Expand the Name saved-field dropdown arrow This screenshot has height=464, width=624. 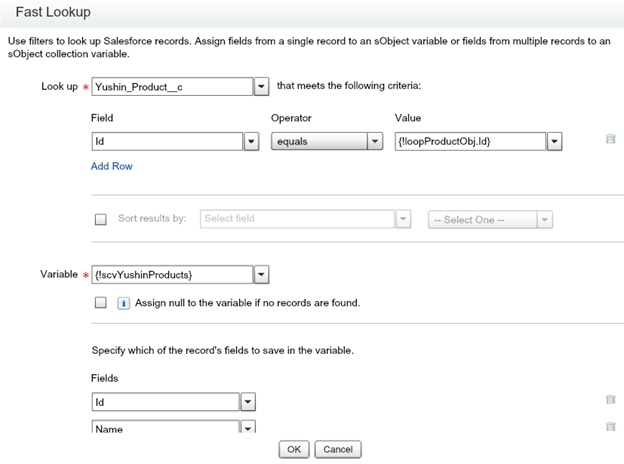click(x=249, y=428)
